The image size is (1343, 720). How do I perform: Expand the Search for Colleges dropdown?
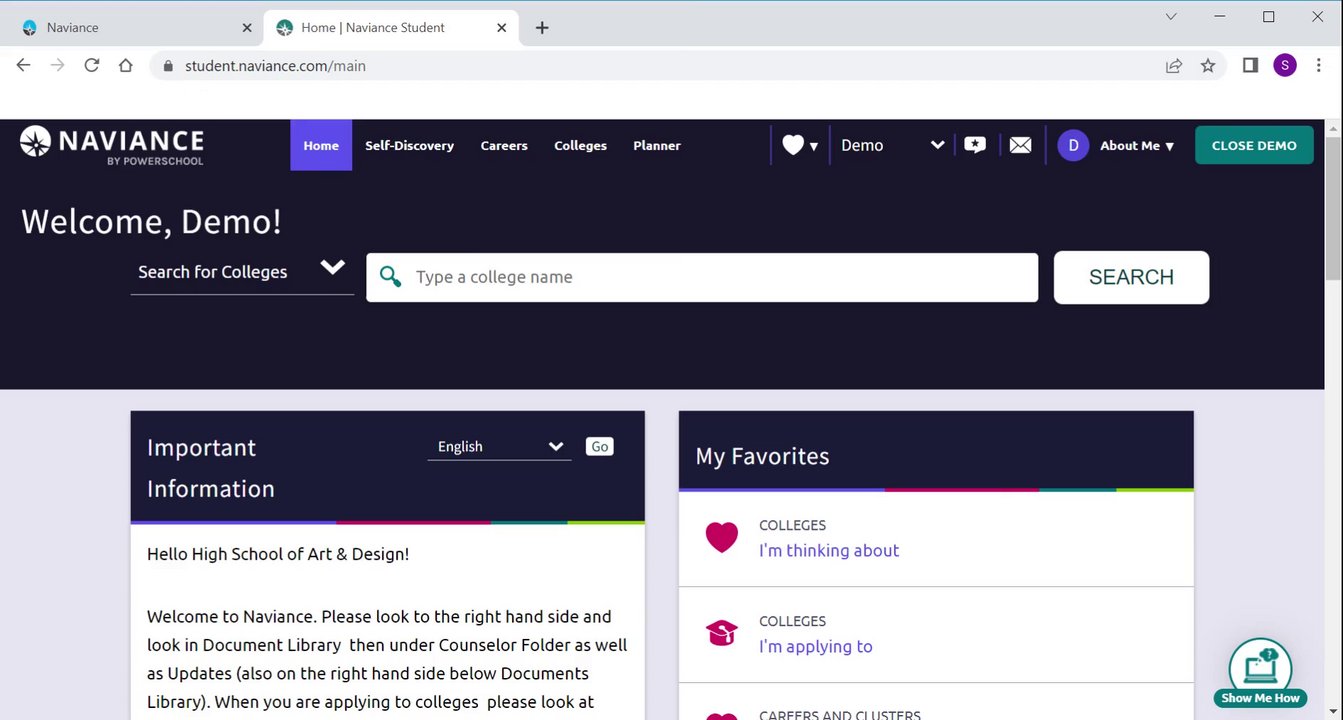(242, 271)
